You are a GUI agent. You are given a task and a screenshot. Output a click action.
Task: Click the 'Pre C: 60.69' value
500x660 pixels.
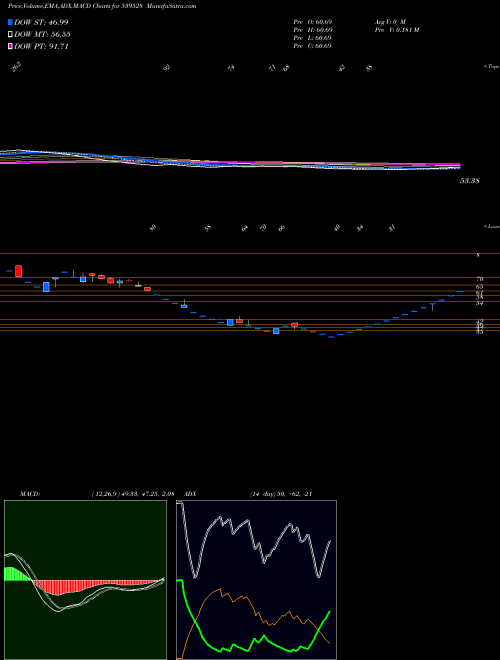[313, 46]
